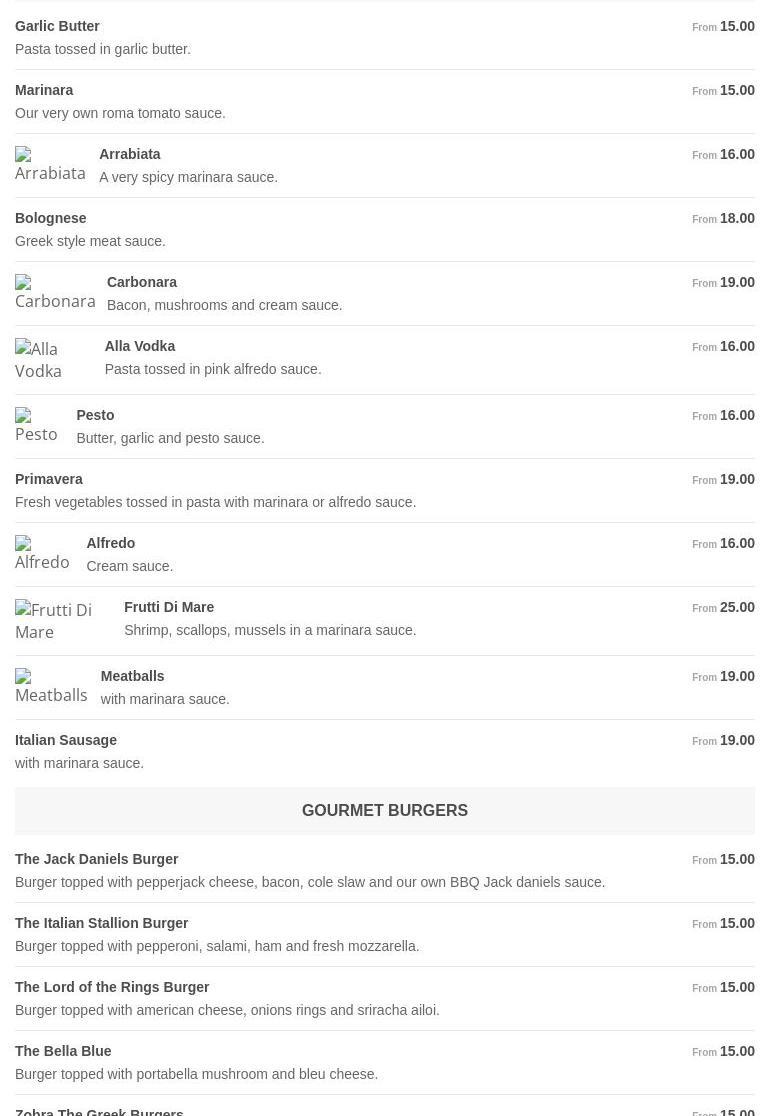770x1116 pixels.
Task: Select the Garlic Butter pasta item
Action: tap(57, 26)
